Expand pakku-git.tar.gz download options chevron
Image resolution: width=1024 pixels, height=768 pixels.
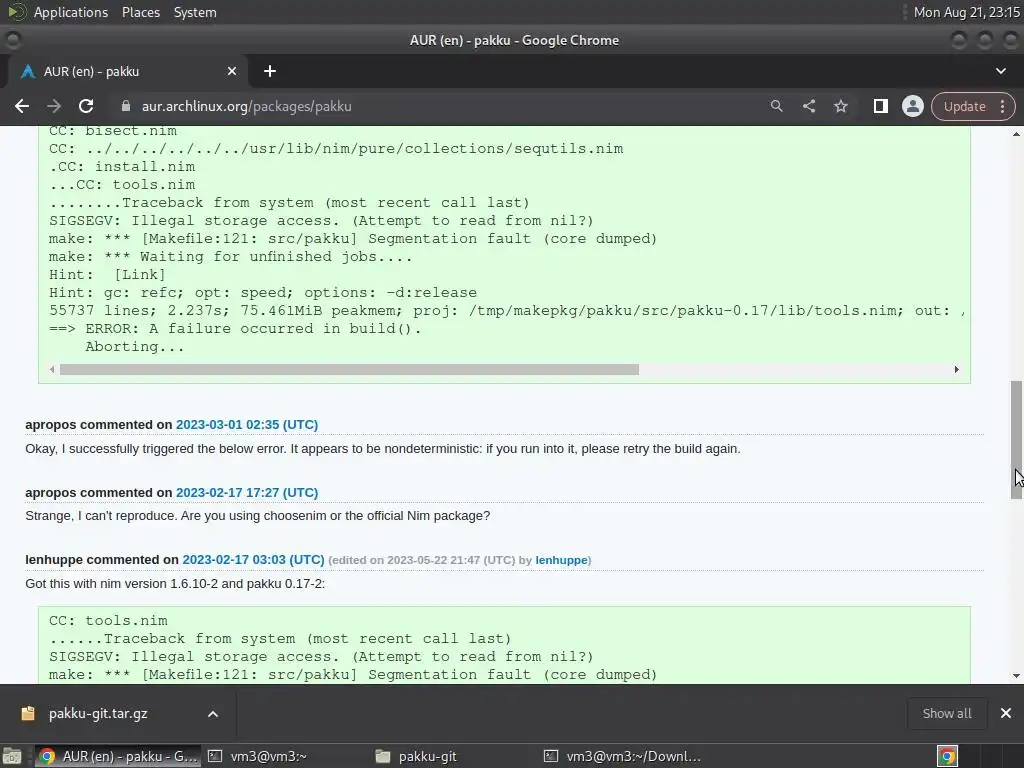213,714
